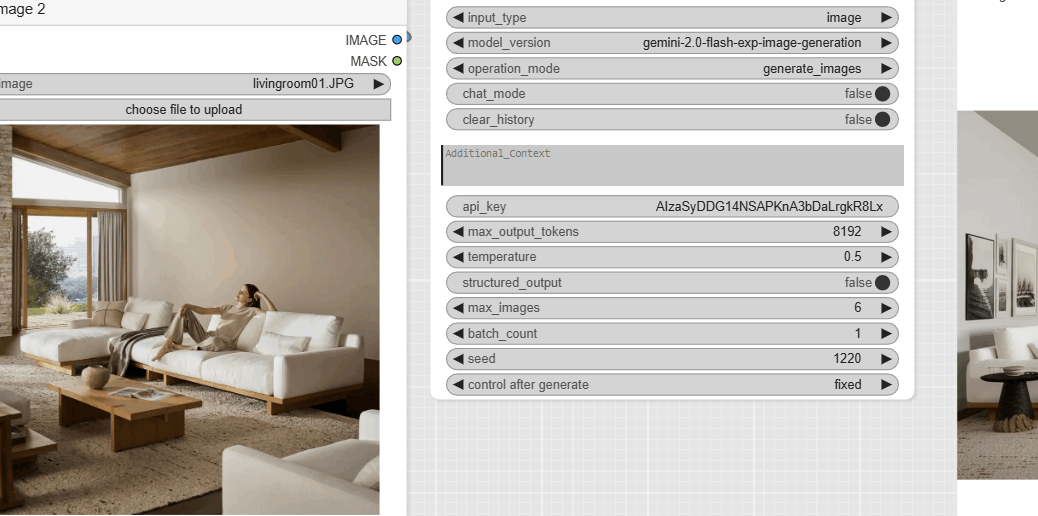
Task: Click the batch_count value 1
Action: point(858,334)
